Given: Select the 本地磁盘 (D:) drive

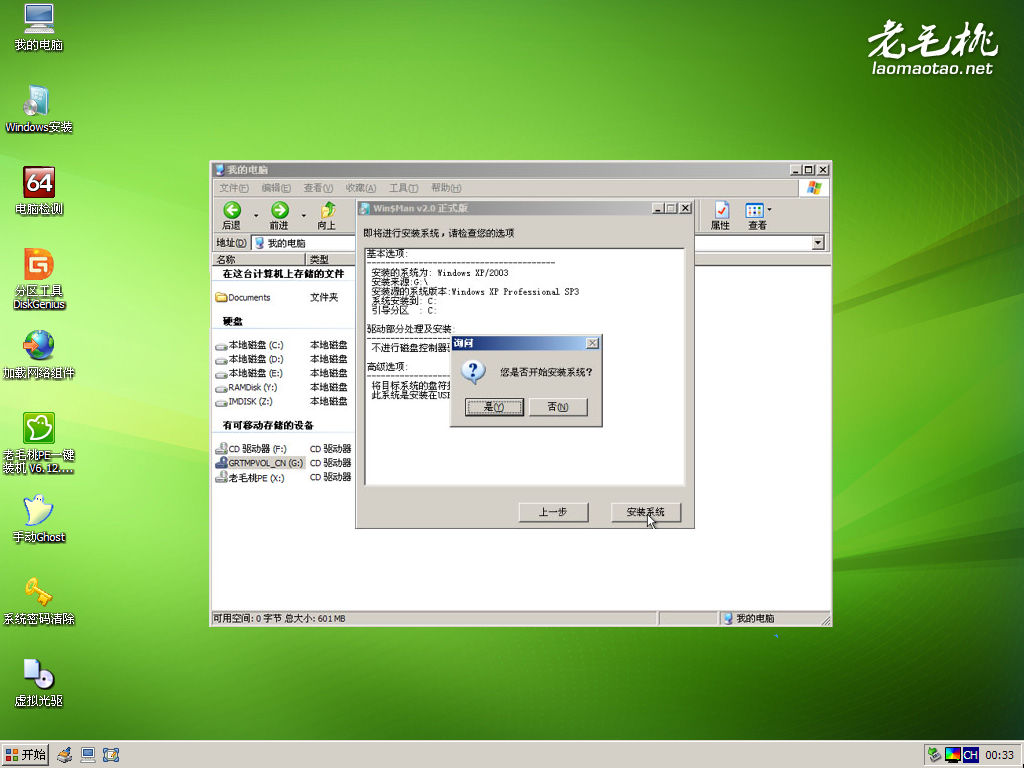Looking at the screenshot, I should [x=249, y=359].
